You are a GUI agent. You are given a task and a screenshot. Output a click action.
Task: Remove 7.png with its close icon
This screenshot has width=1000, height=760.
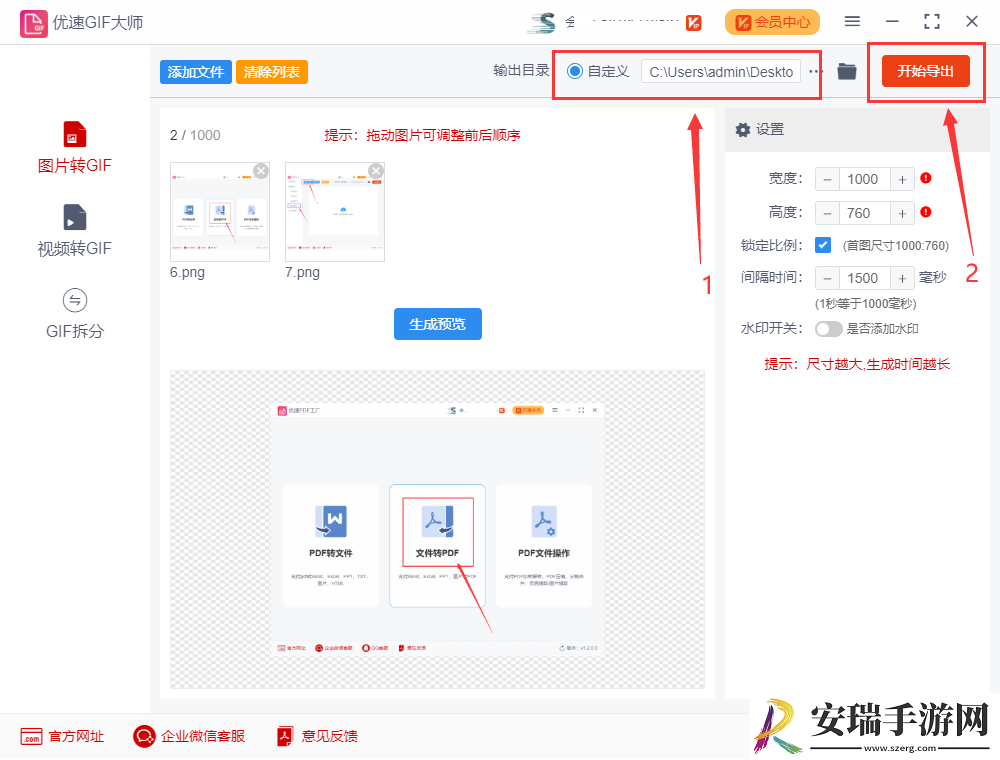pyautogui.click(x=376, y=171)
